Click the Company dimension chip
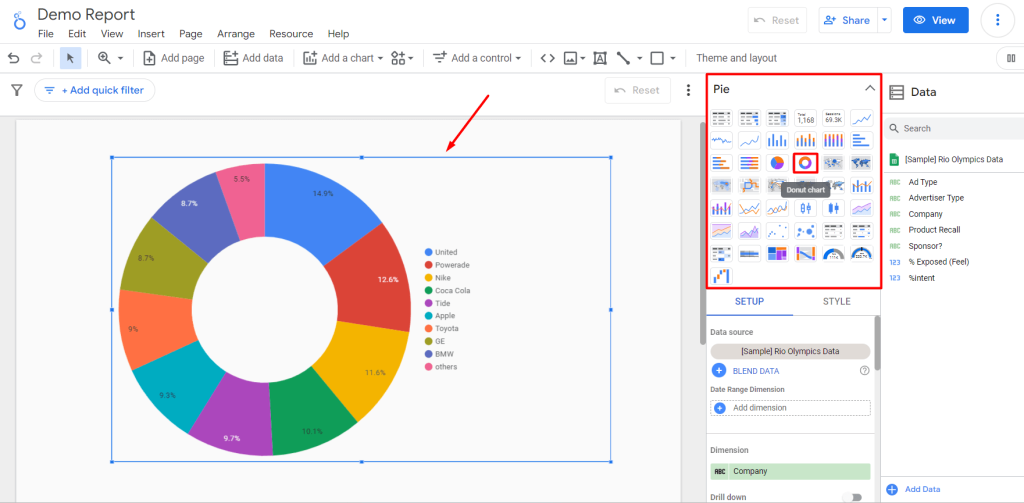The height and width of the screenshot is (503, 1024). 790,471
